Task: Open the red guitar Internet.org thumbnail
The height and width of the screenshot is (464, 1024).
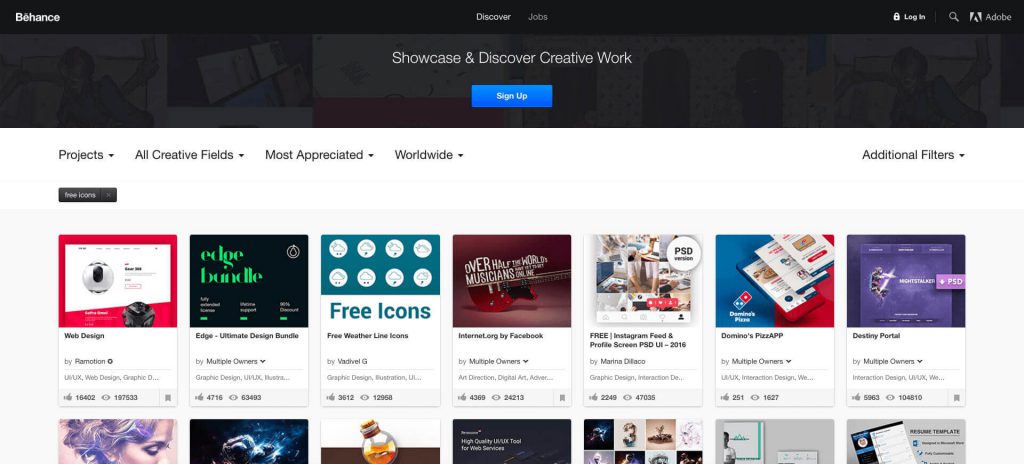Action: (x=512, y=281)
